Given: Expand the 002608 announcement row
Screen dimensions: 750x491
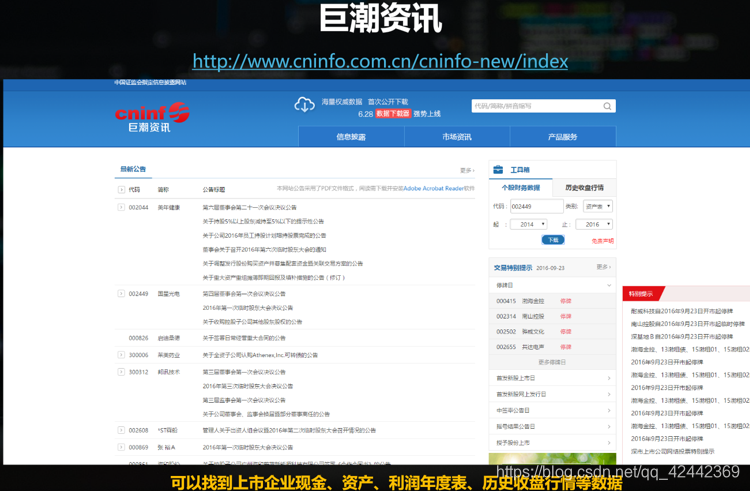Looking at the screenshot, I should click(121, 430).
